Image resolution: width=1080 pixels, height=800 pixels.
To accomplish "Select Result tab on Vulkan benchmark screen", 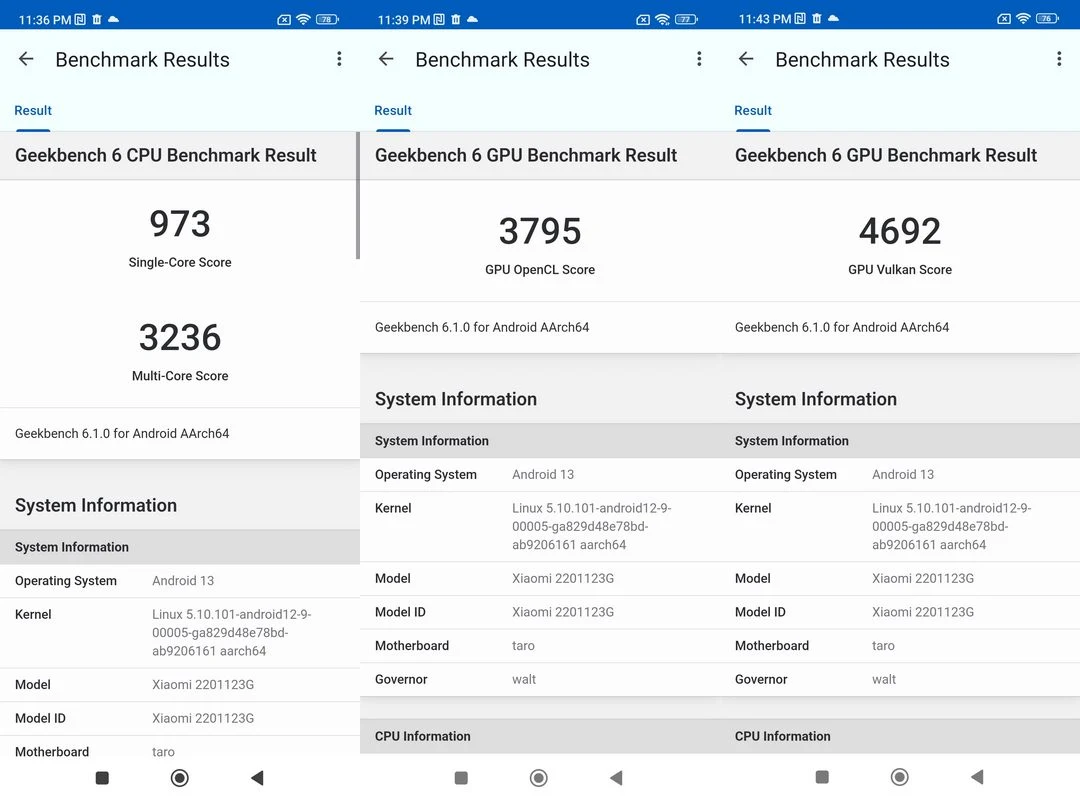I will tap(753, 111).
